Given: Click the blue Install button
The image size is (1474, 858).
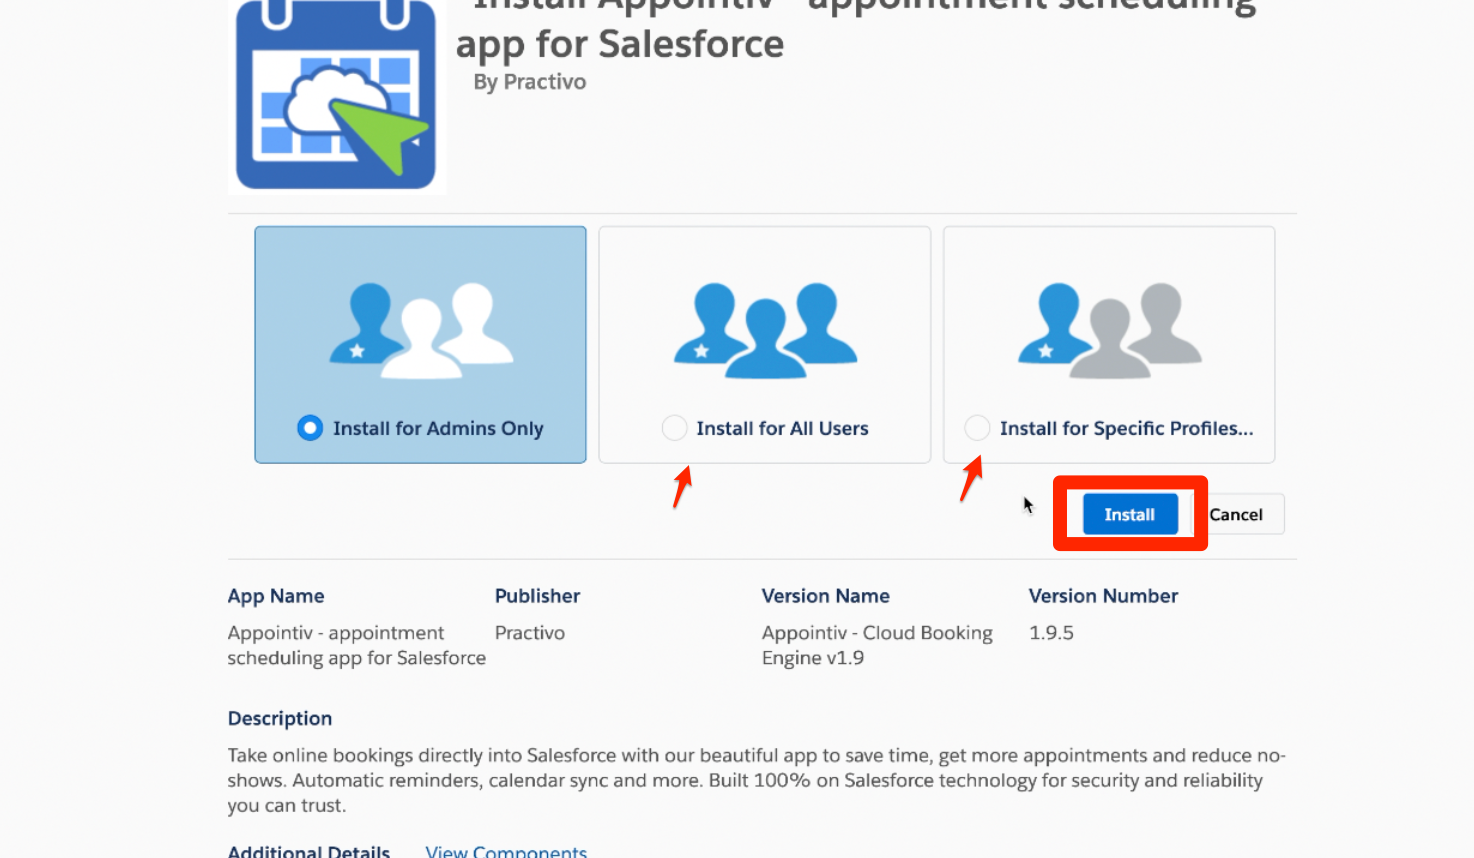Looking at the screenshot, I should 1130,514.
